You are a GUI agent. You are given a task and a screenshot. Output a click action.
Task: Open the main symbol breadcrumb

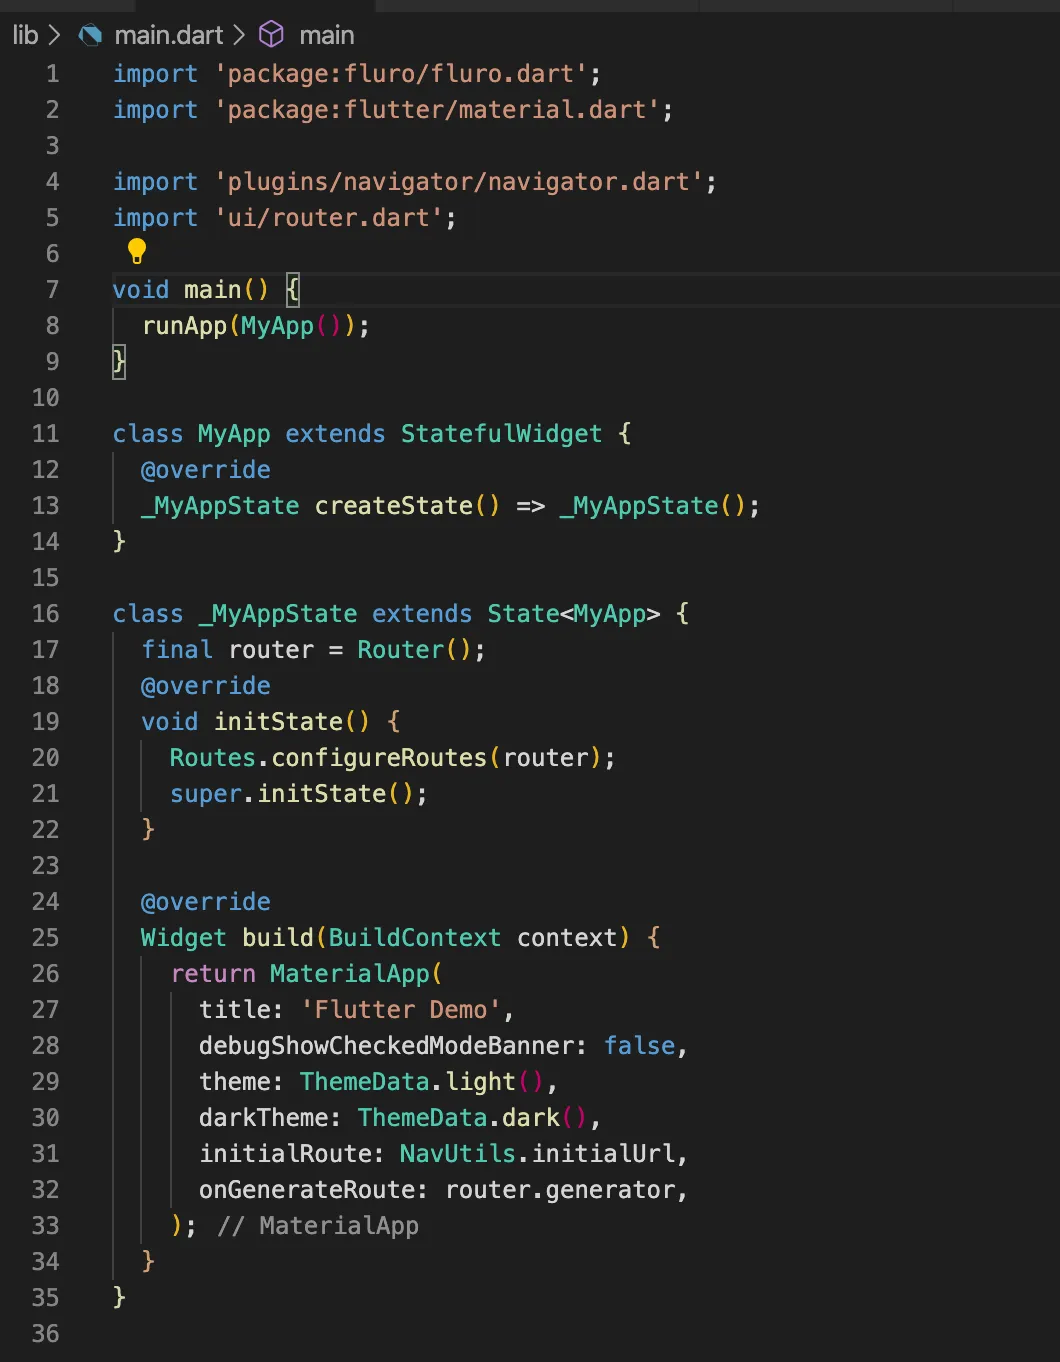326,35
